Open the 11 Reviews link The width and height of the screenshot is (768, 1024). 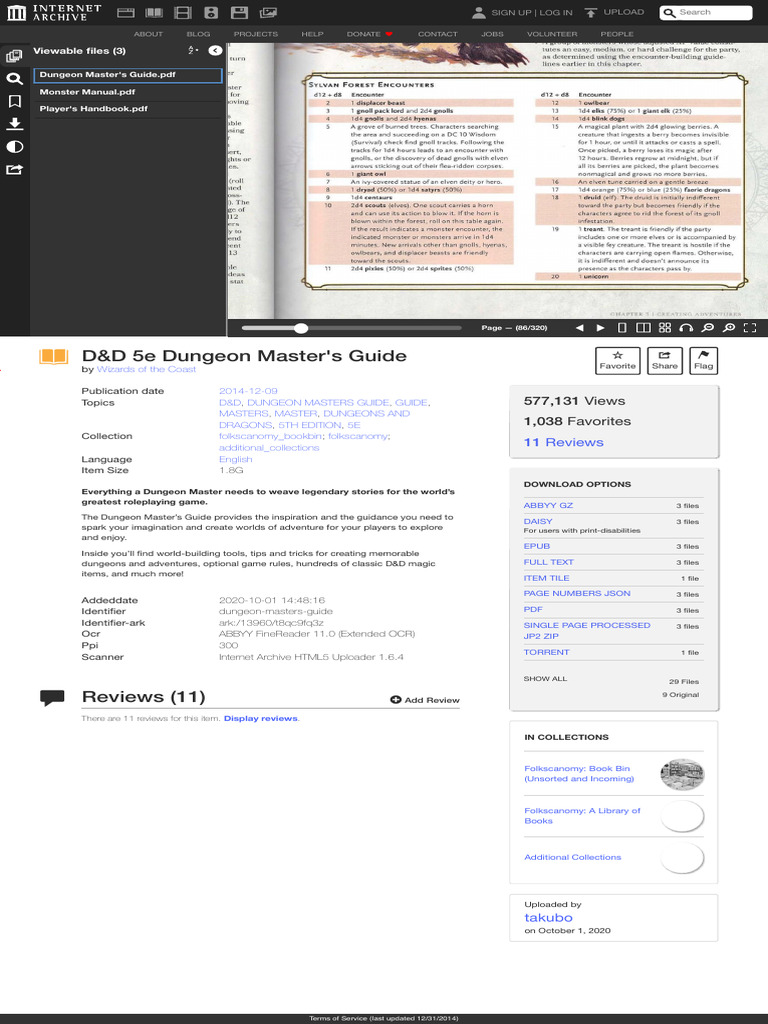click(564, 442)
